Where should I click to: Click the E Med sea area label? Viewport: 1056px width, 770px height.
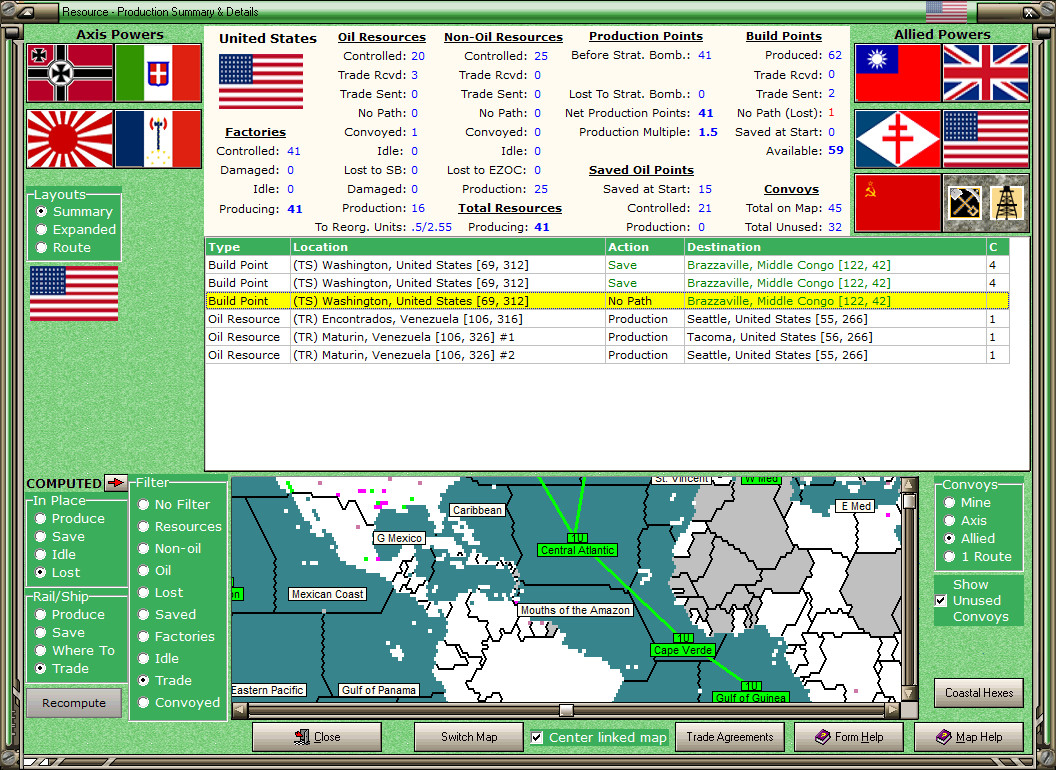click(x=856, y=506)
